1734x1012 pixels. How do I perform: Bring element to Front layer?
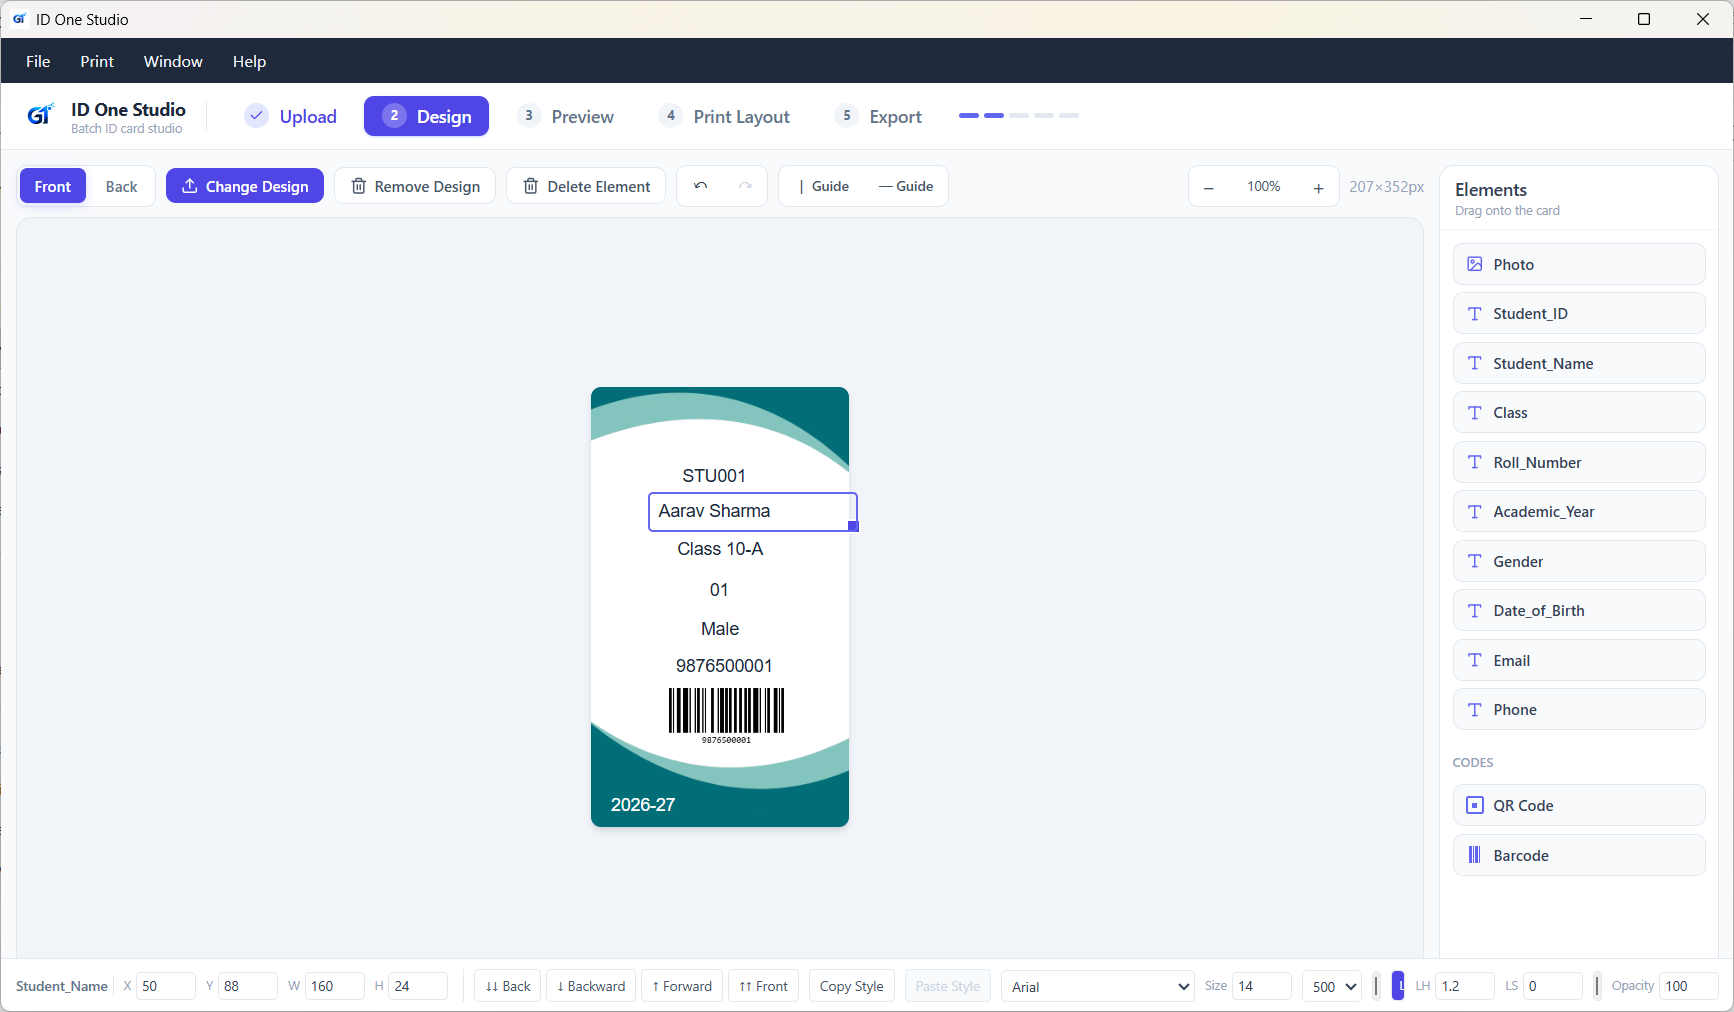tap(764, 986)
